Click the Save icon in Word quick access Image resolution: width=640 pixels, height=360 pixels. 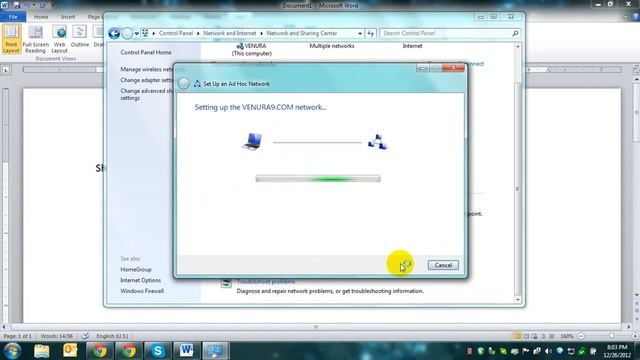17,5
